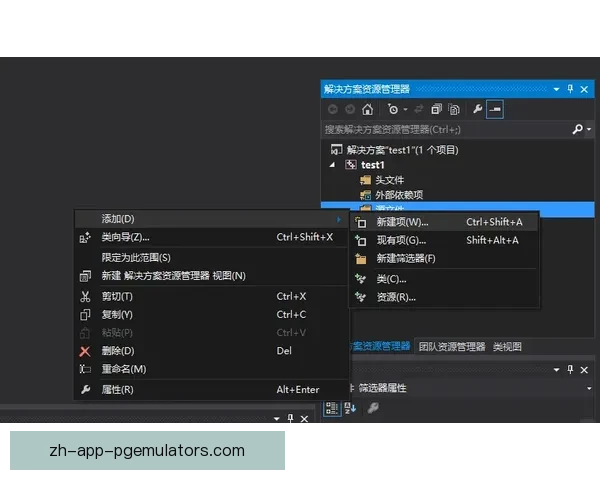Close the 解决方案资源管理器 panel
Viewport: 600px width, 480px height.
(x=584, y=89)
